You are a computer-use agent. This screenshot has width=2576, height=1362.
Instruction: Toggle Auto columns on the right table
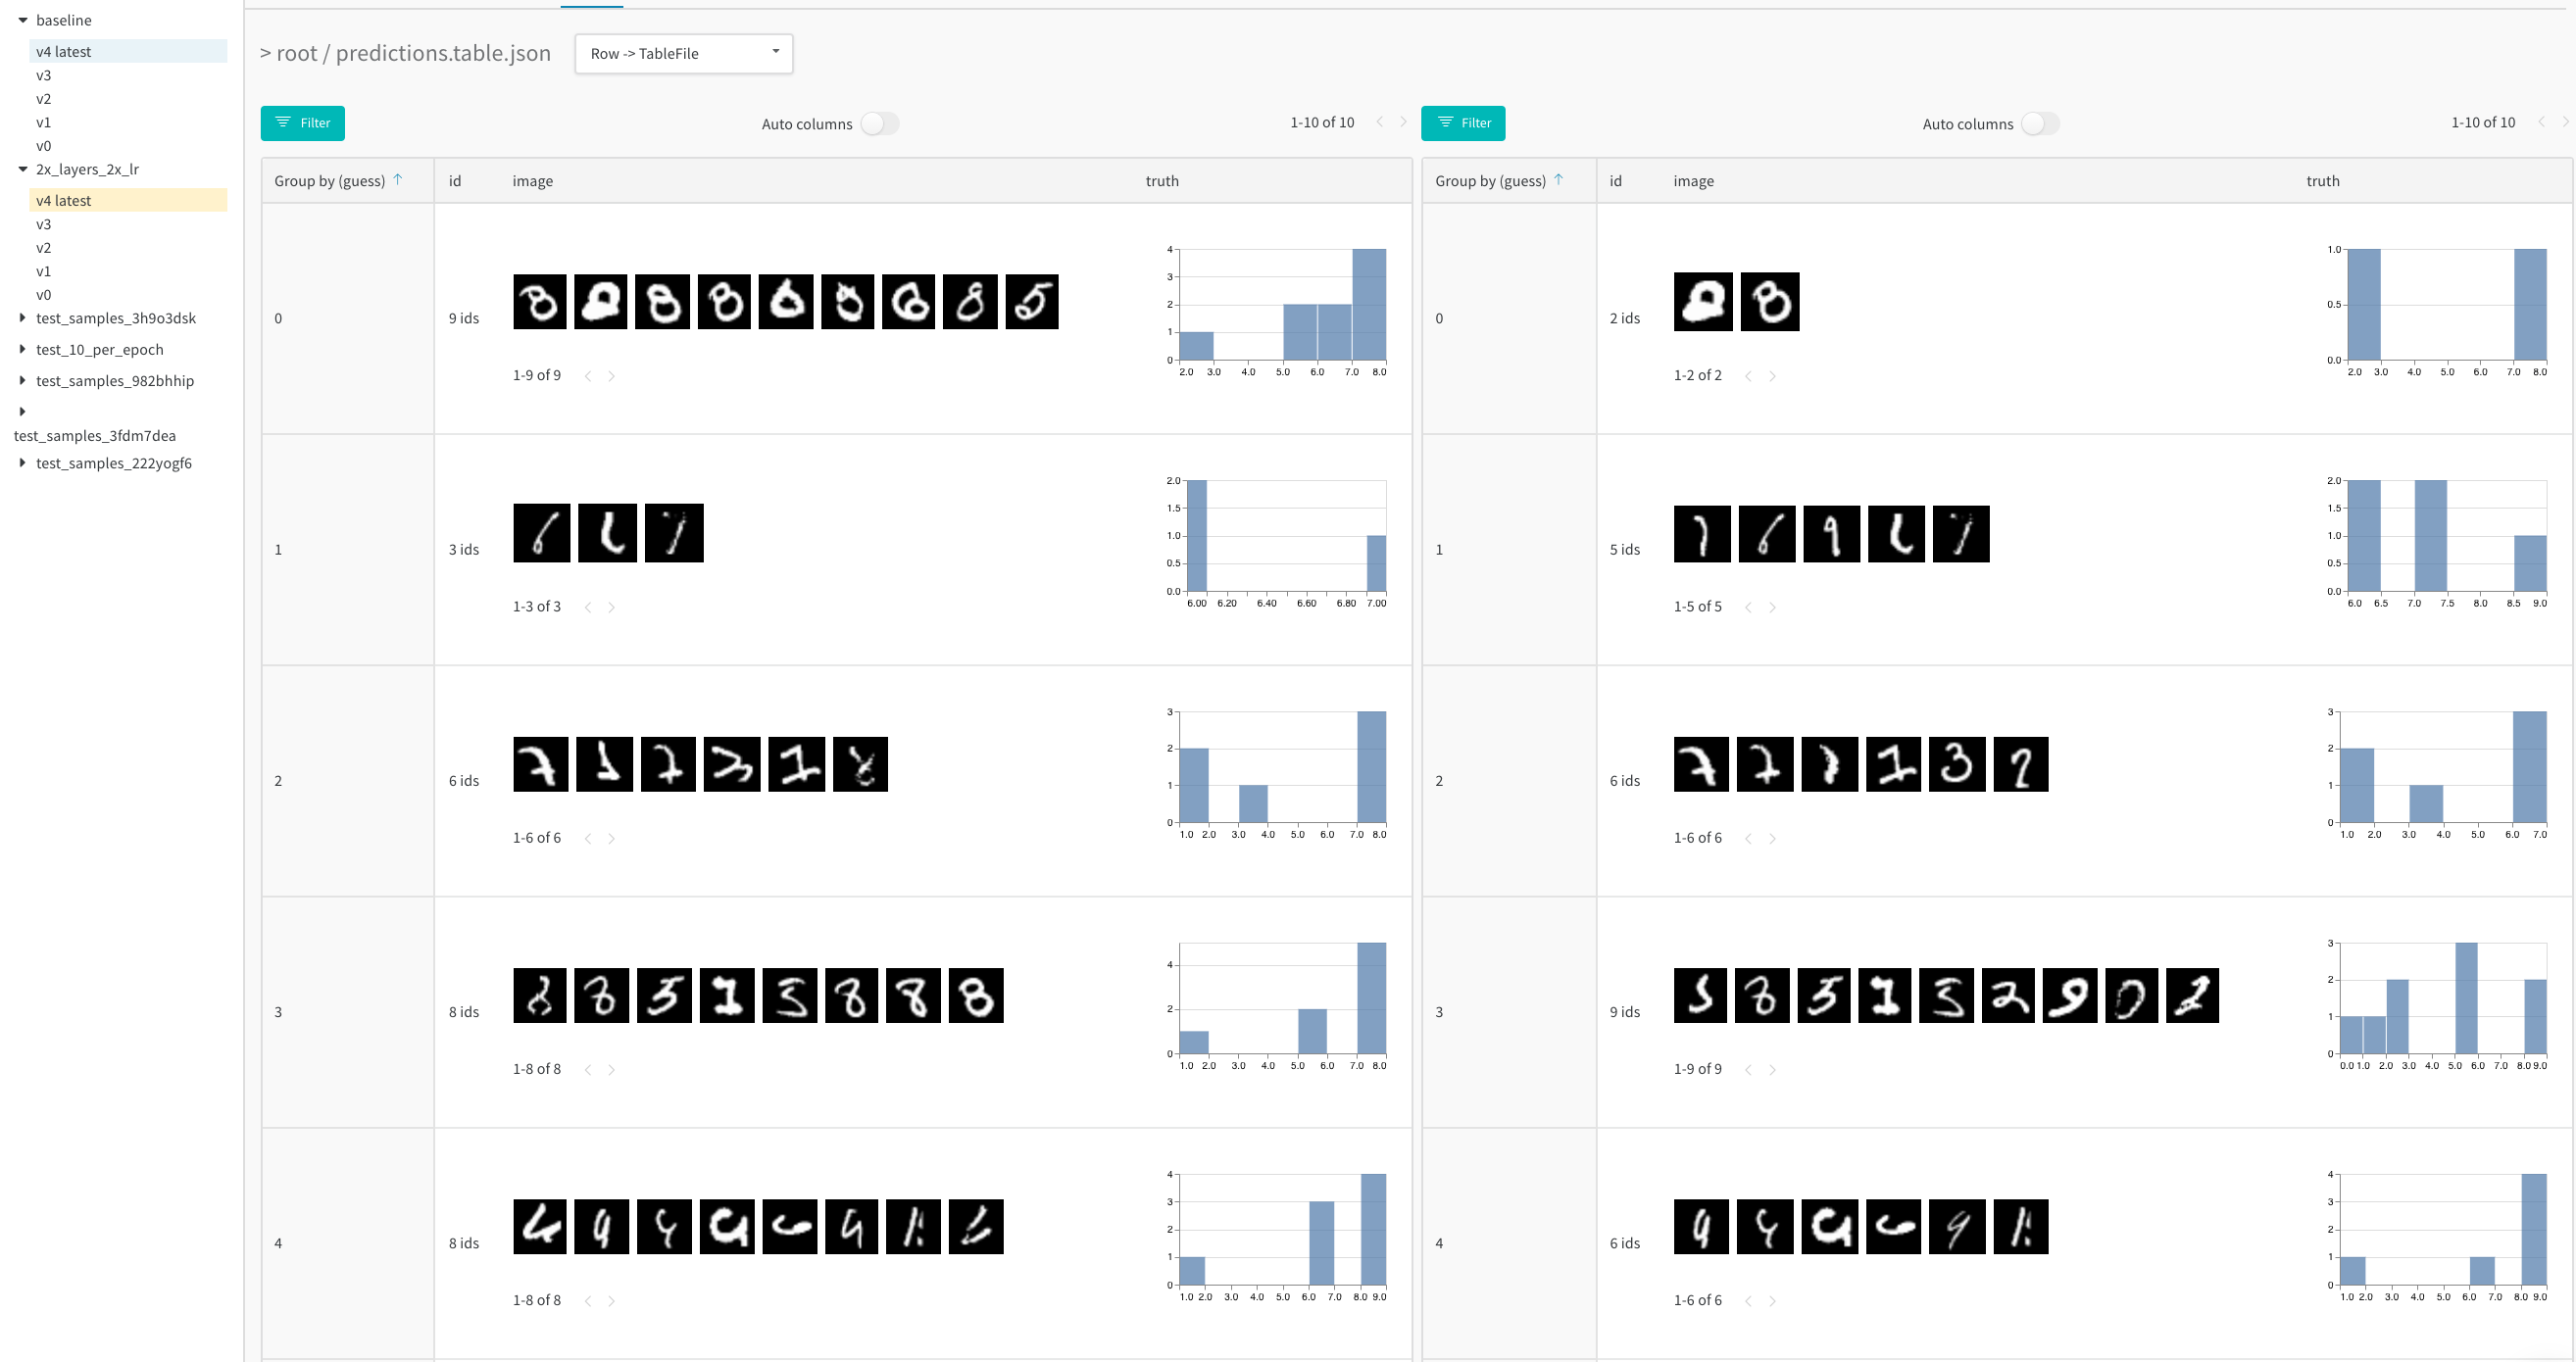point(2041,123)
